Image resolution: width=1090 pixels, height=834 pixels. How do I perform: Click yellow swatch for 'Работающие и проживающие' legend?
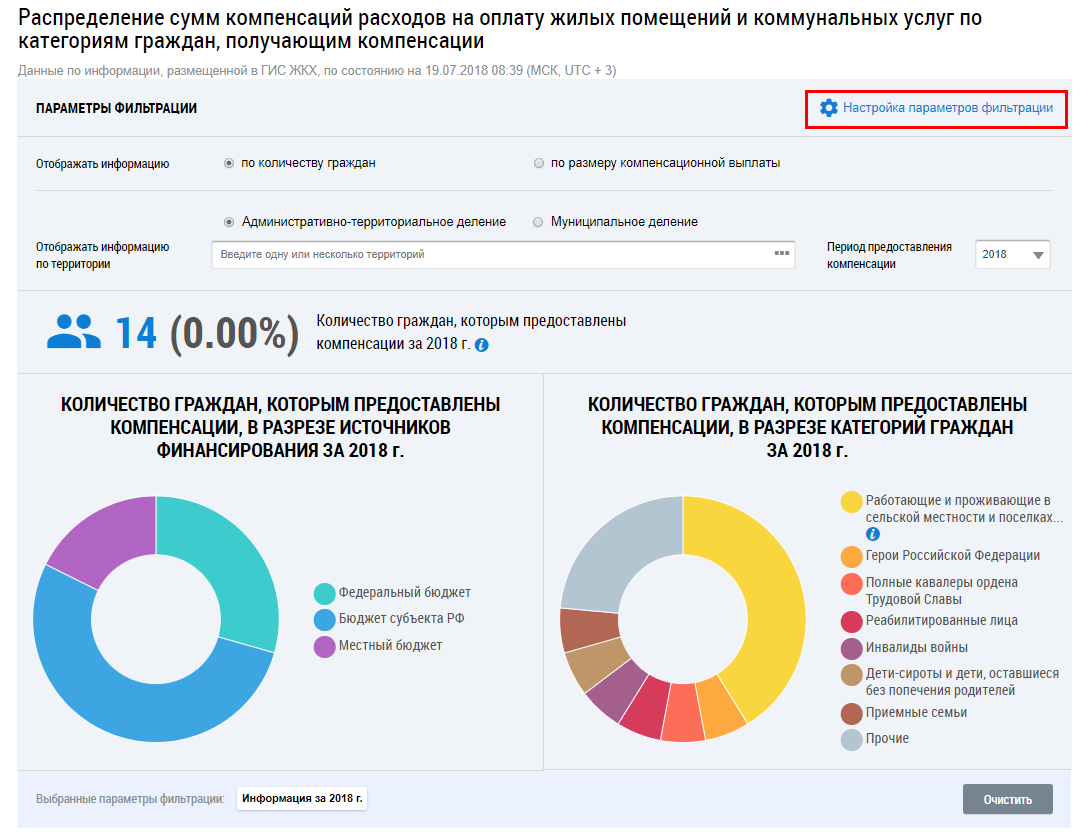pos(852,502)
